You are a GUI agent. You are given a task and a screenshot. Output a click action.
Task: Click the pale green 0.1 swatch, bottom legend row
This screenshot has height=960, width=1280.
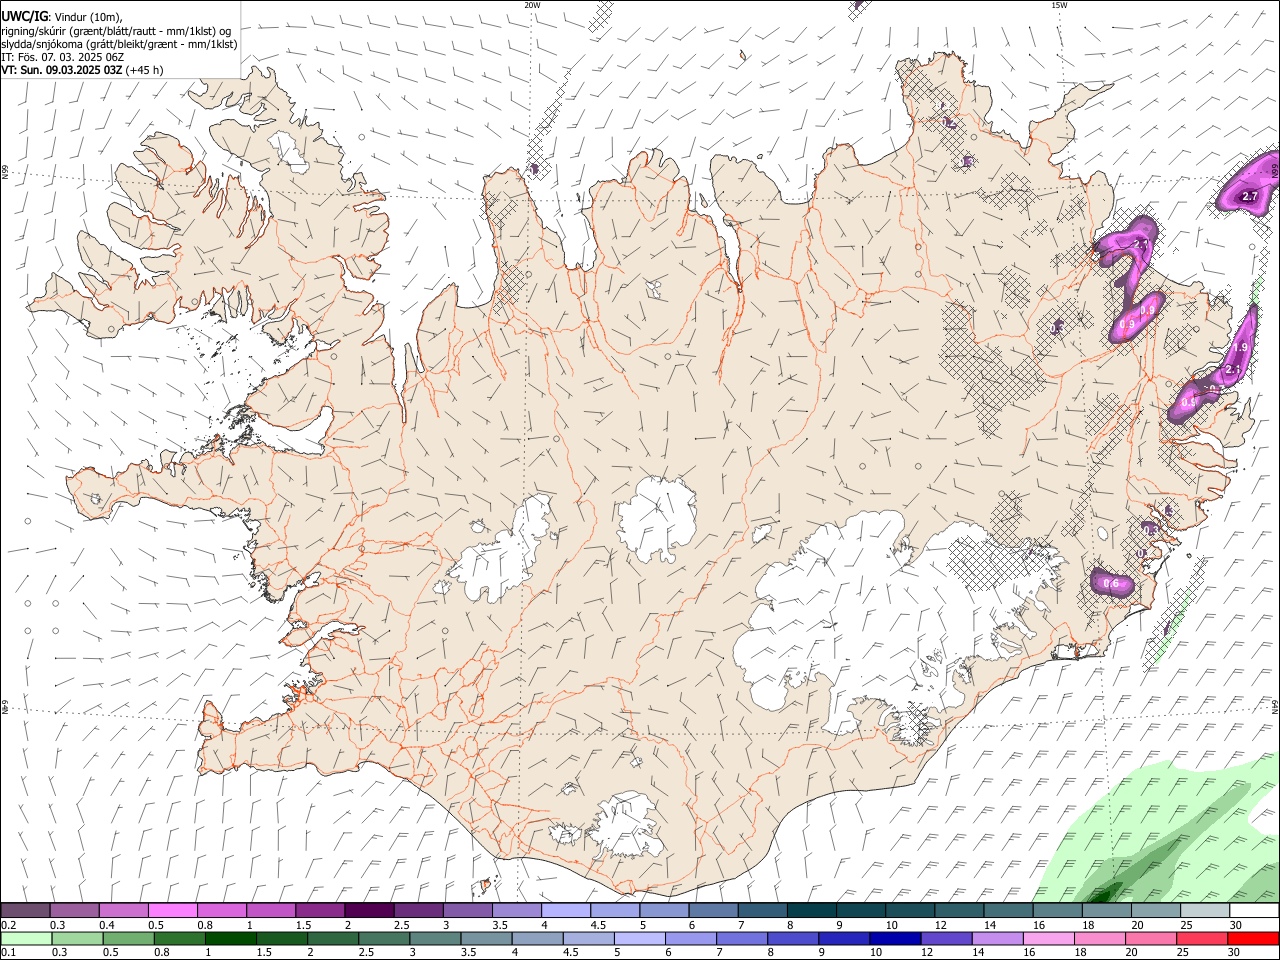(26, 938)
